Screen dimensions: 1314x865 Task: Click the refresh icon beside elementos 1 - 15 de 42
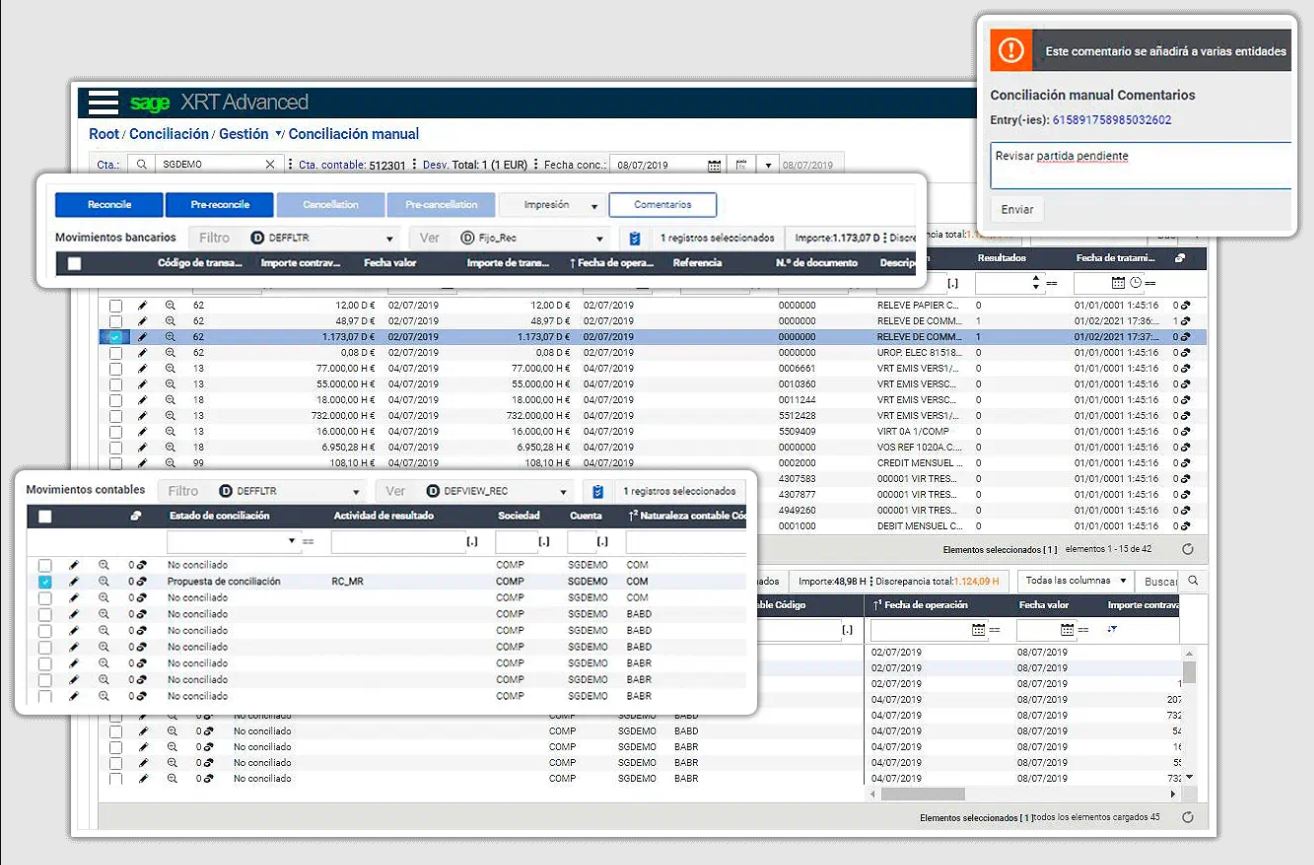[1188, 549]
